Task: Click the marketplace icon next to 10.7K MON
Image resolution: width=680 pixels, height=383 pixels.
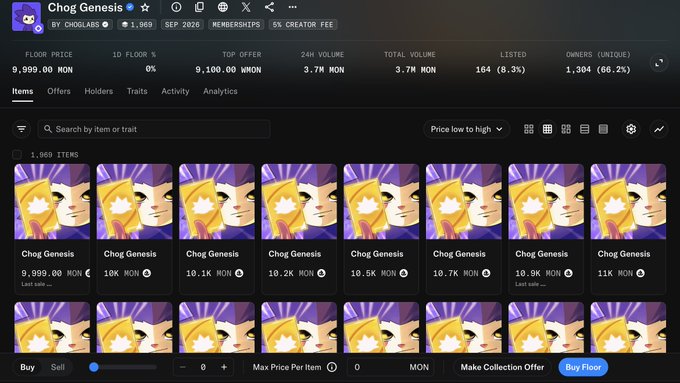Action: pyautogui.click(x=486, y=273)
